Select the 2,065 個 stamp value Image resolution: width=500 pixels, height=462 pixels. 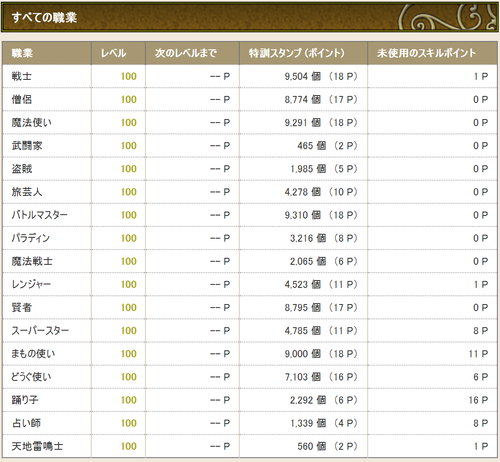(308, 261)
